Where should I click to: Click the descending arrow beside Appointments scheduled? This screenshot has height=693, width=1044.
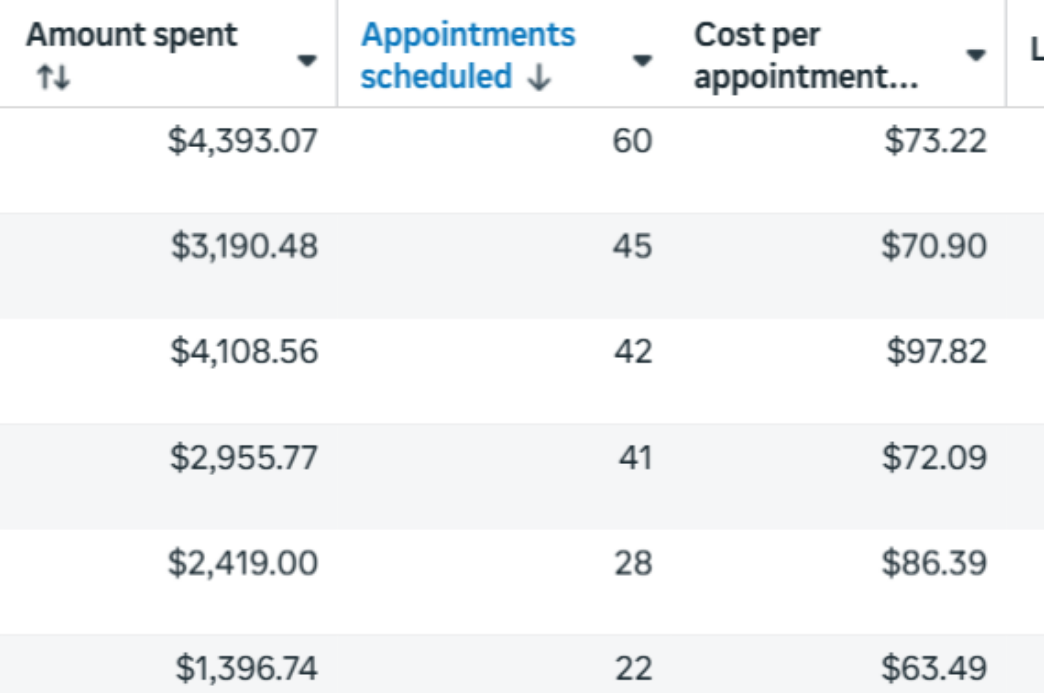click(x=538, y=79)
